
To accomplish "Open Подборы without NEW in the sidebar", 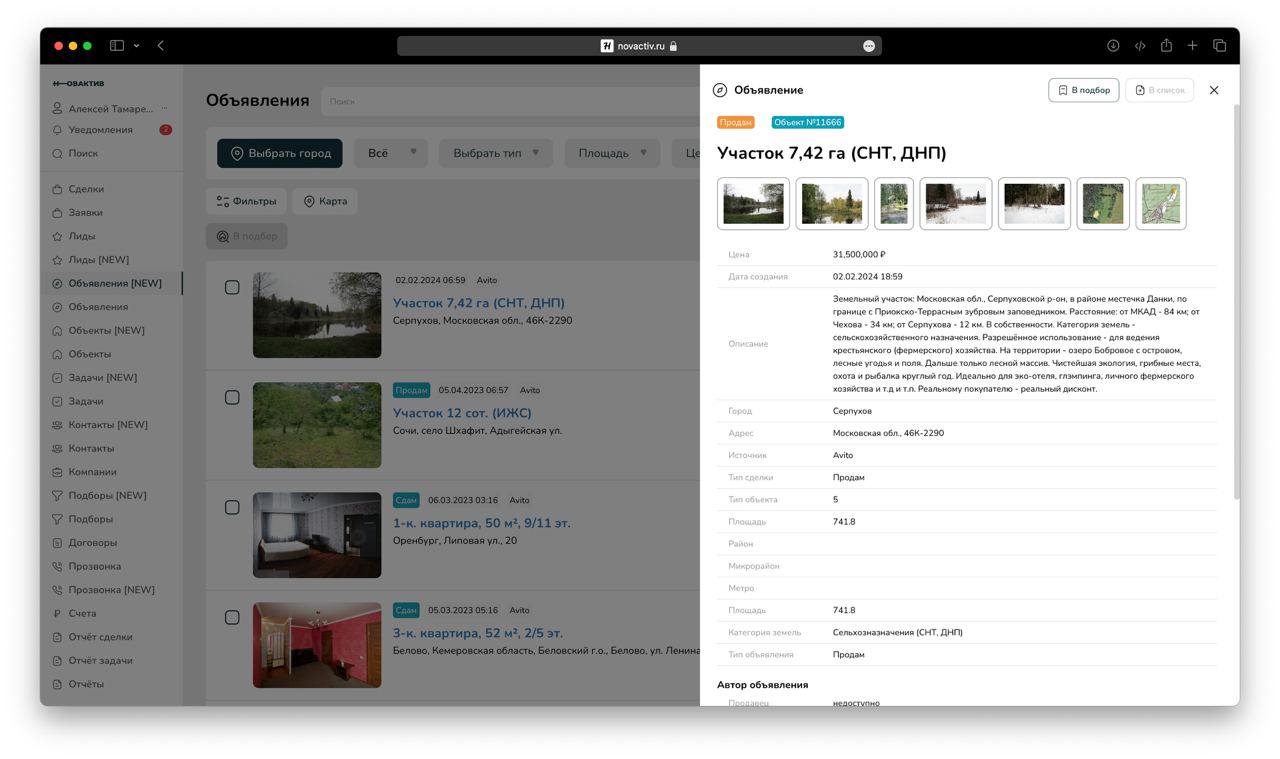I will [x=90, y=519].
